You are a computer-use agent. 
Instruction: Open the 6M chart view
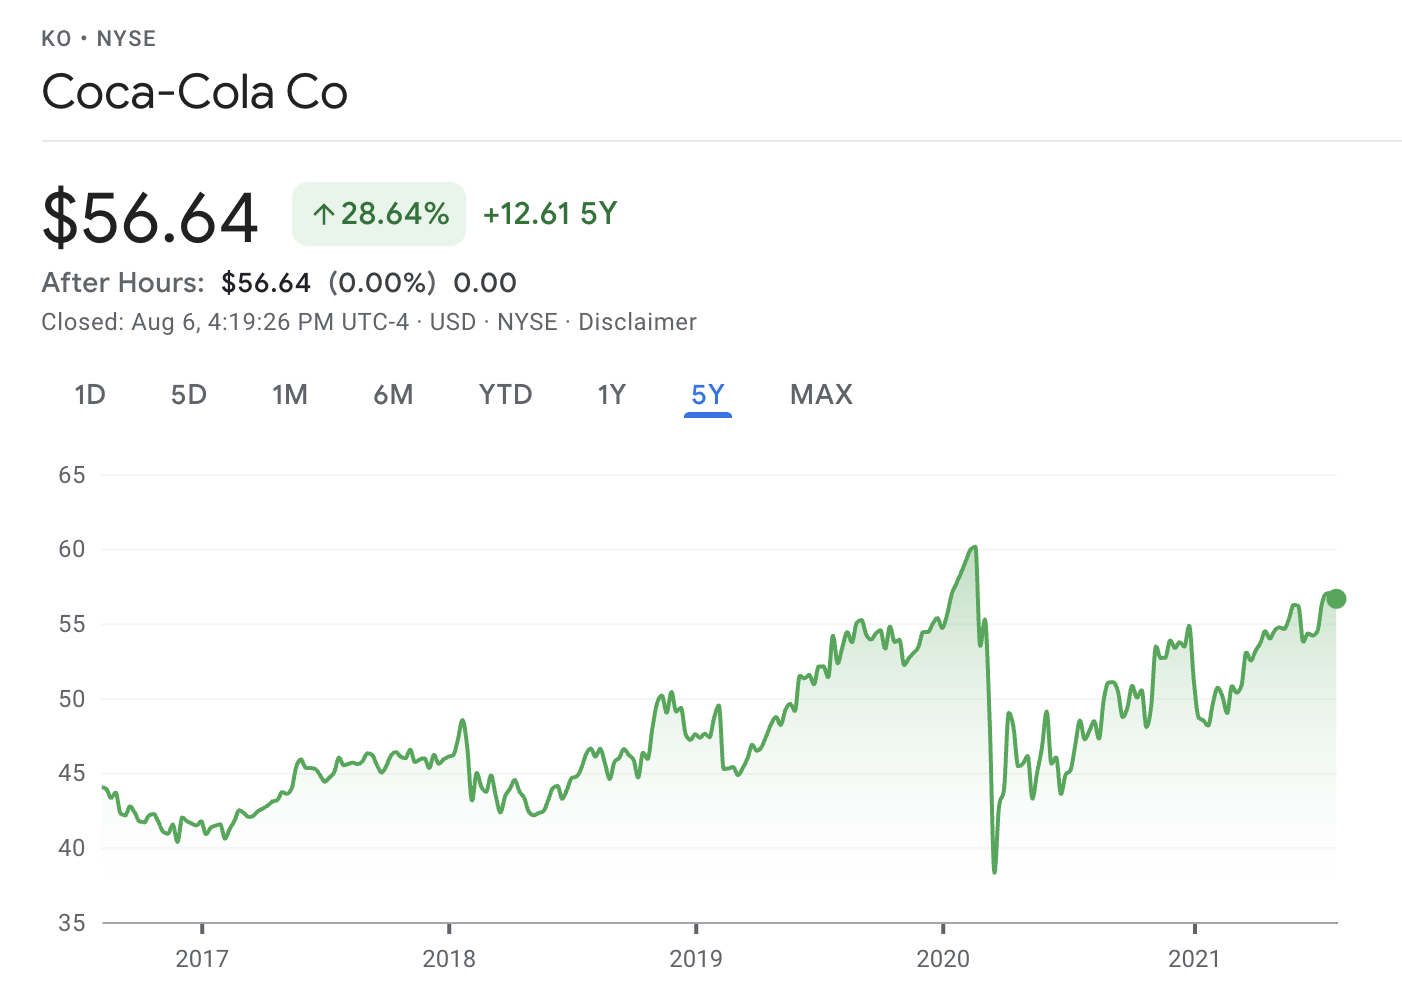click(393, 395)
